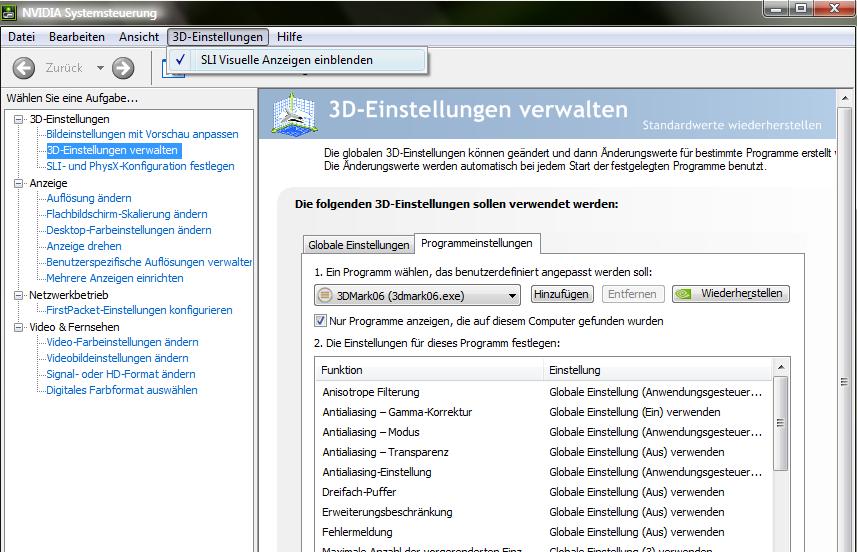The height and width of the screenshot is (552, 857).
Task: Open Flachbildschirm-Skalierung ändern
Action: pyautogui.click(x=127, y=214)
